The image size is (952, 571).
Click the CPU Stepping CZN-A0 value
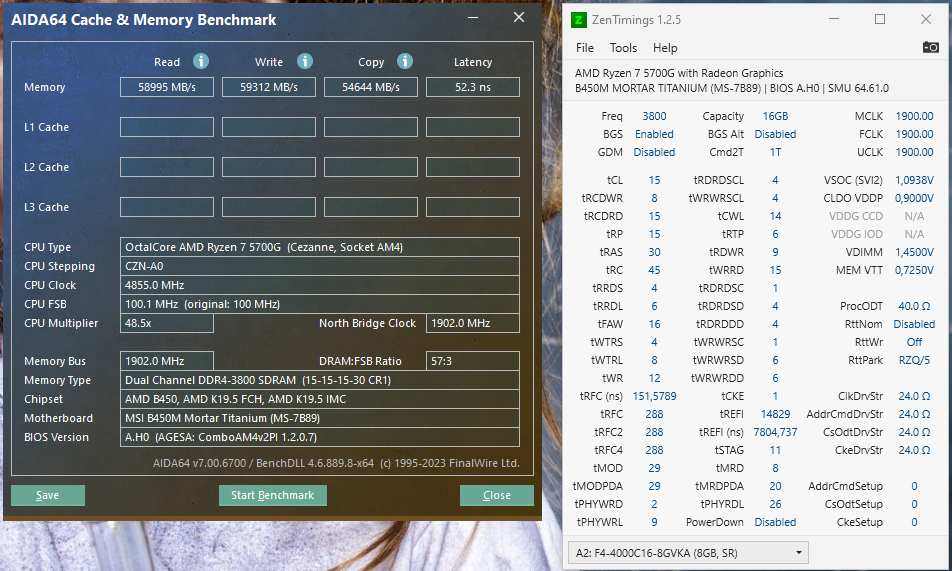click(x=320, y=266)
